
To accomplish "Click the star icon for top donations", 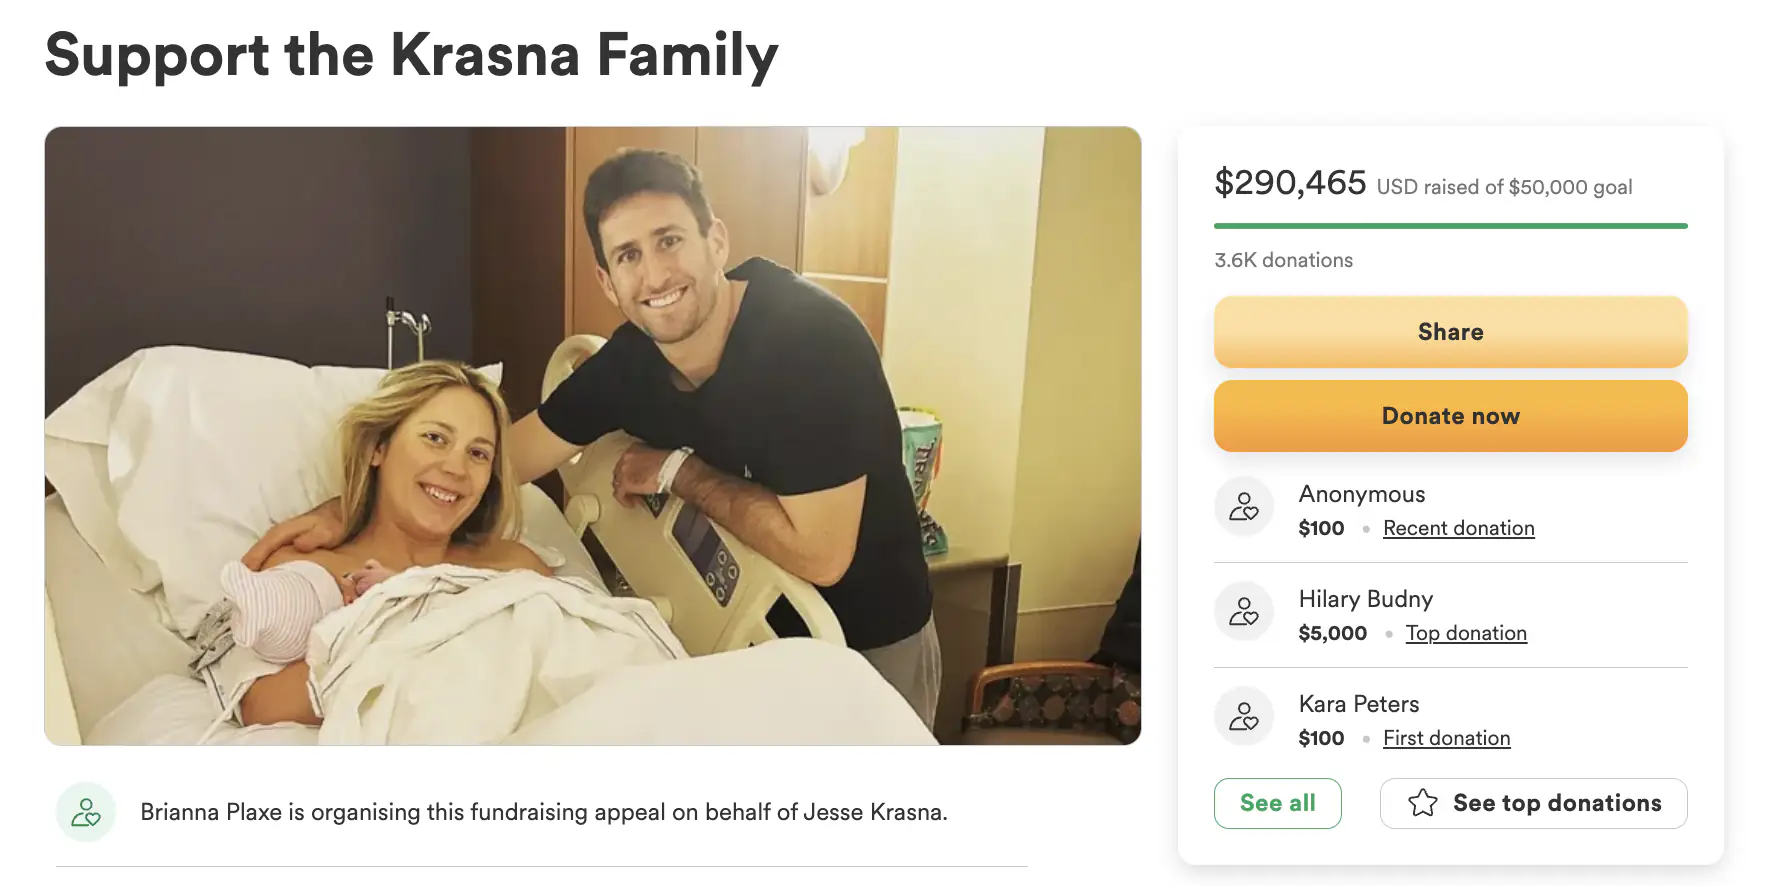I will point(1422,803).
